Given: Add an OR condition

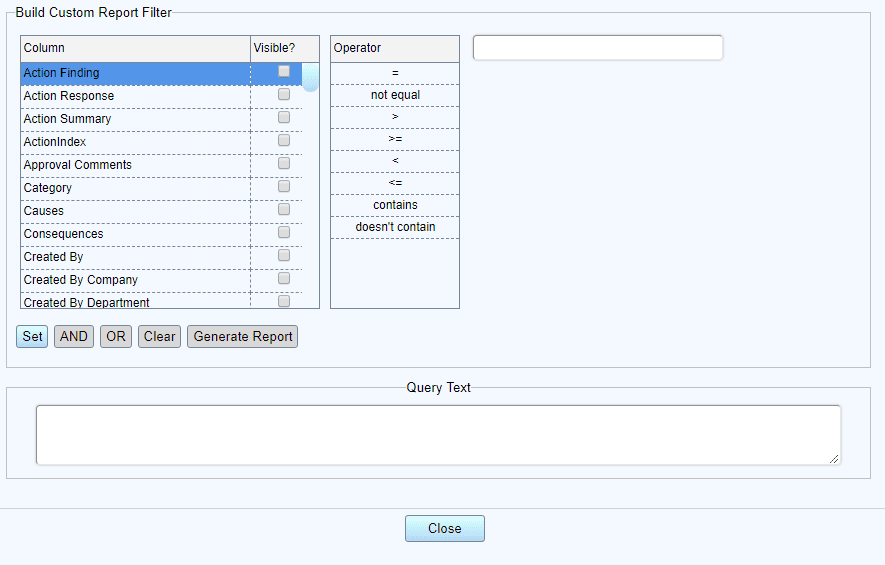Looking at the screenshot, I should (116, 336).
